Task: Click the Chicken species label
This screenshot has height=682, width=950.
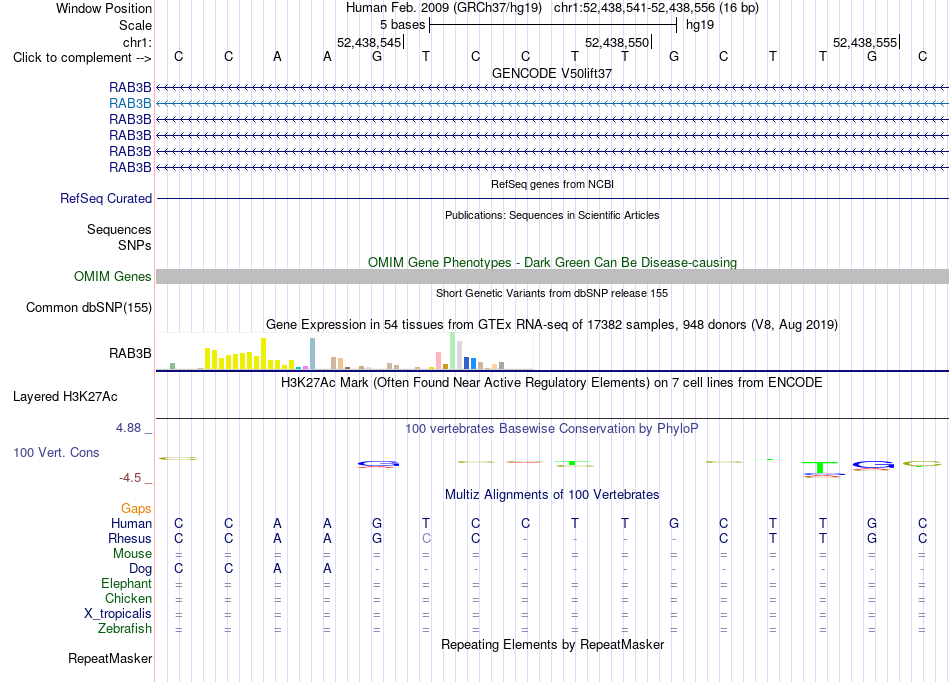Action: pyautogui.click(x=128, y=599)
